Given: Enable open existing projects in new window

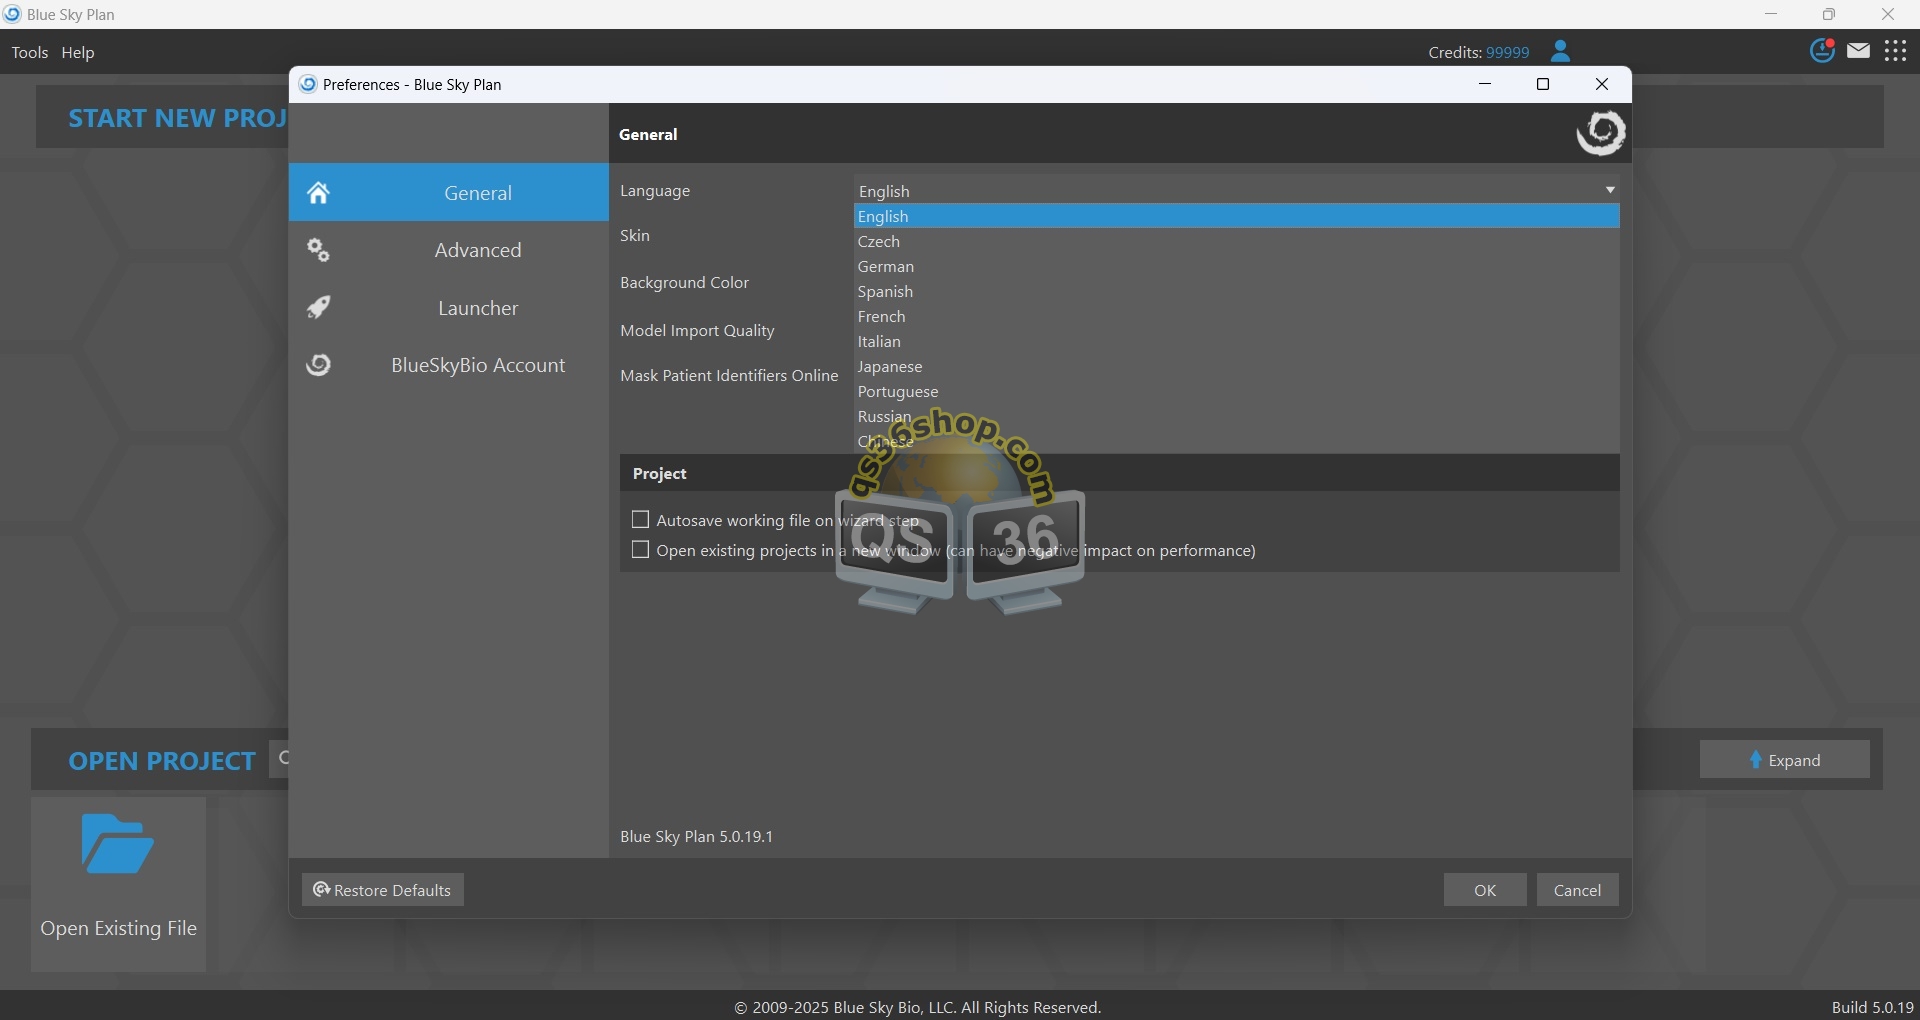Looking at the screenshot, I should (x=641, y=550).
